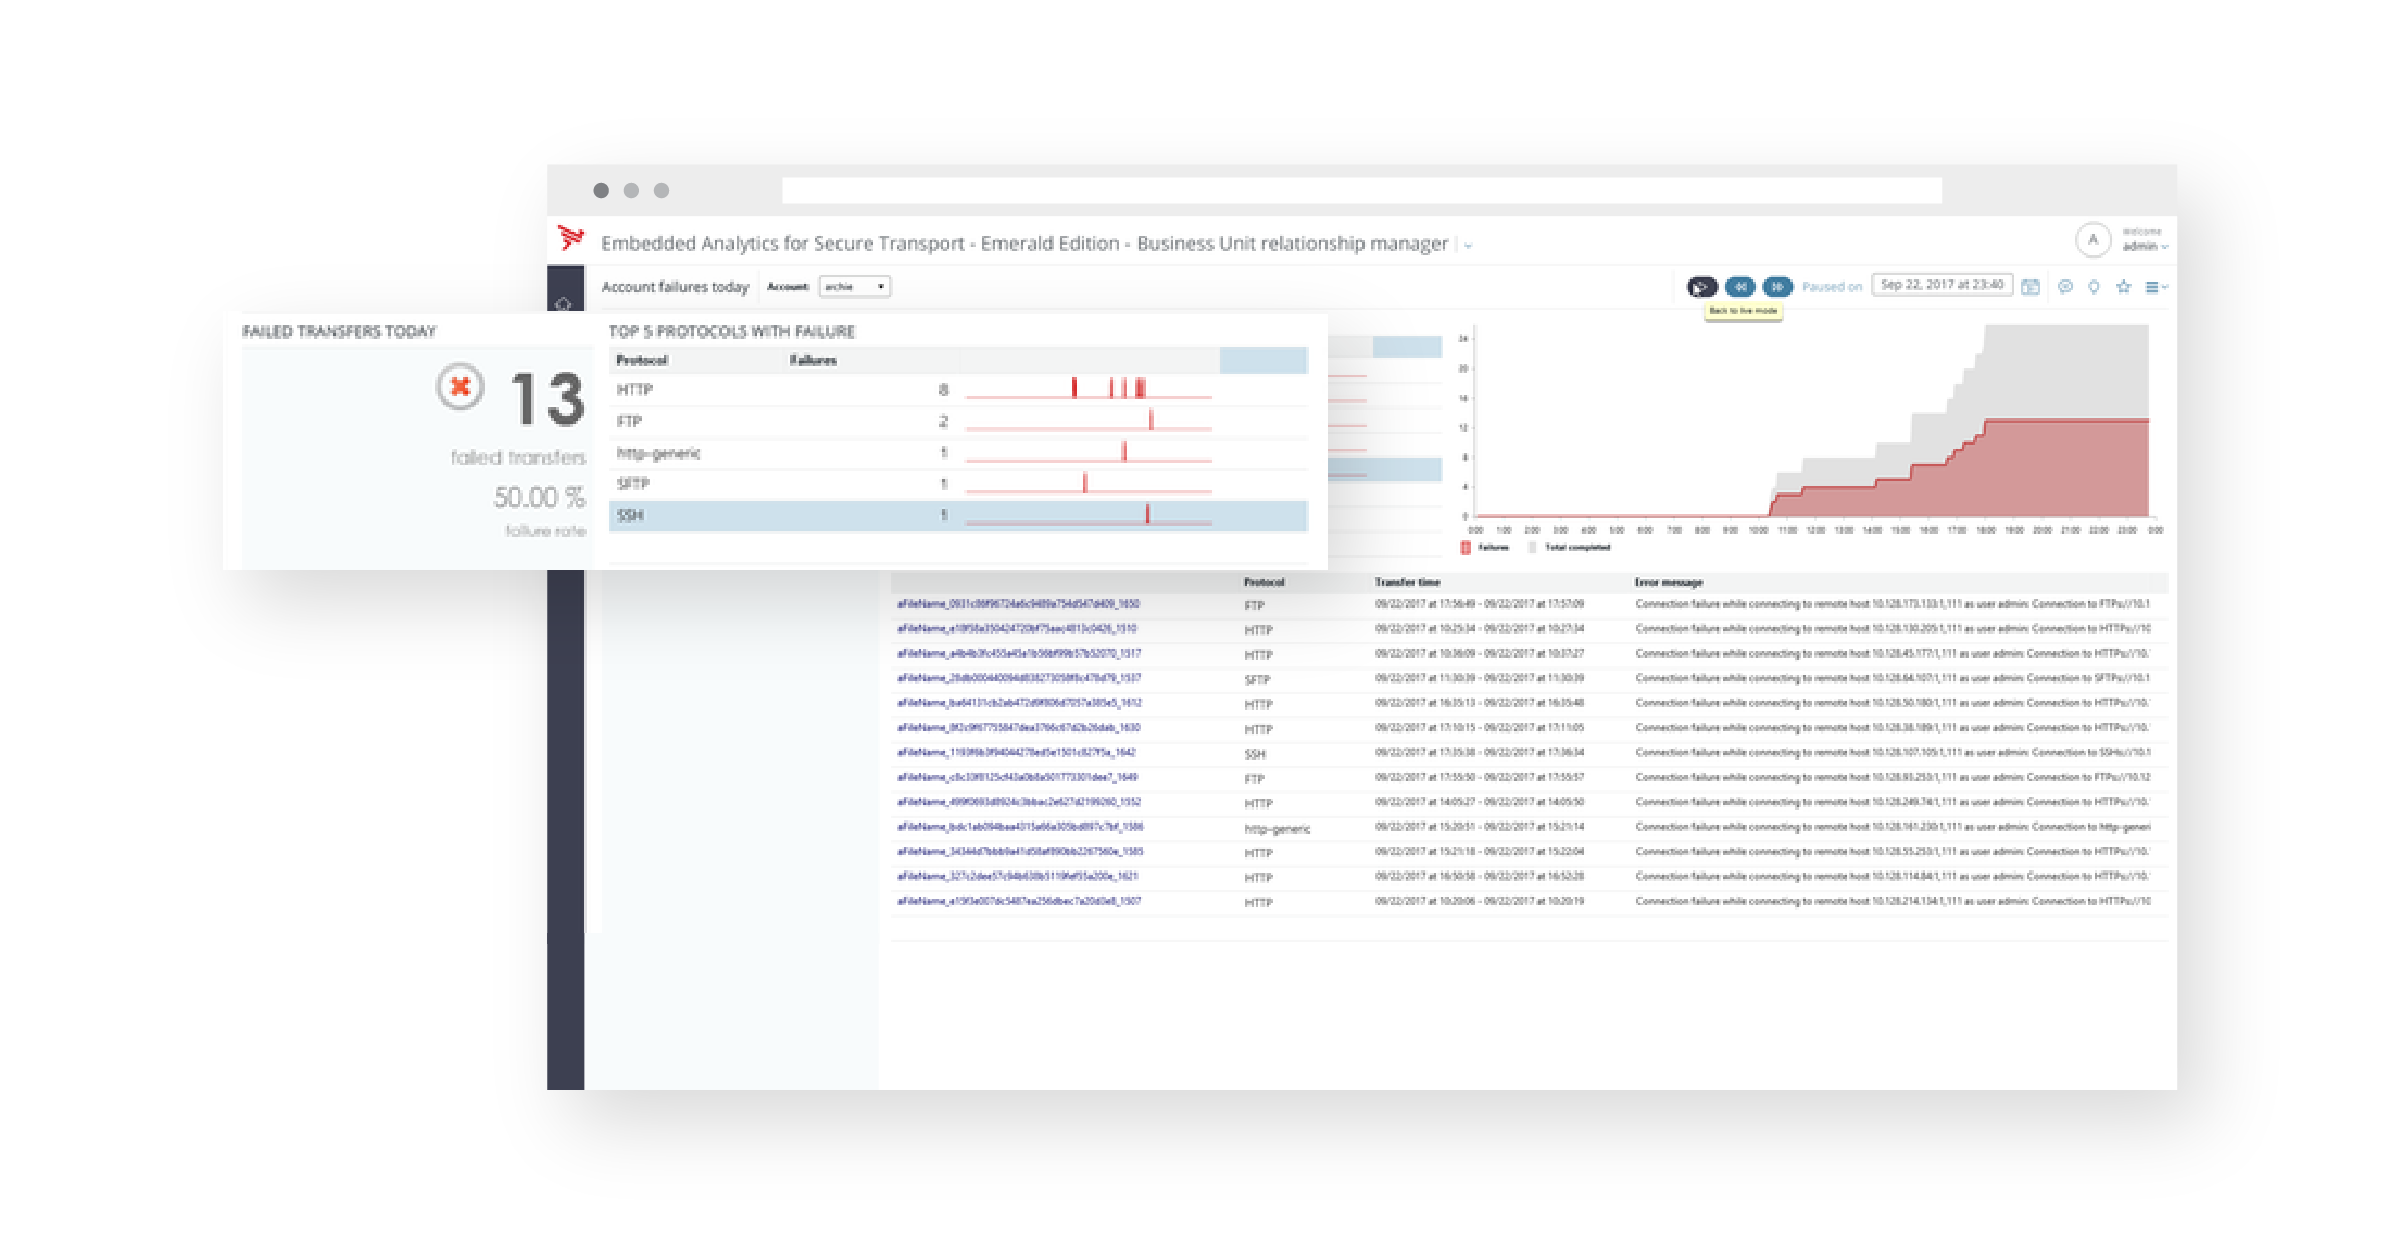Click the browser address bar
This screenshot has width=2401, height=1255.
pyautogui.click(x=1361, y=190)
